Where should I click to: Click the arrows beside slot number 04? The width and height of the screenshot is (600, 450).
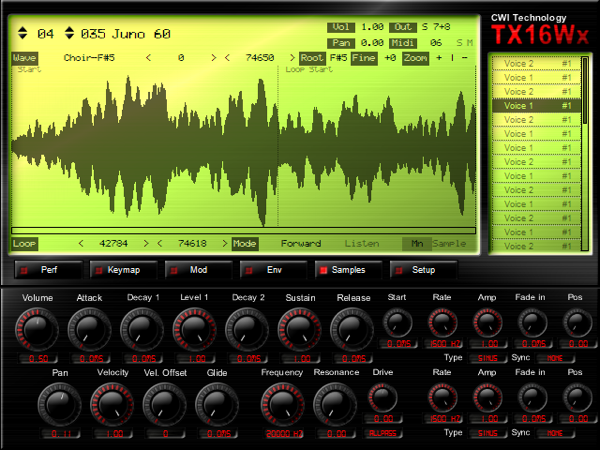pos(23,34)
